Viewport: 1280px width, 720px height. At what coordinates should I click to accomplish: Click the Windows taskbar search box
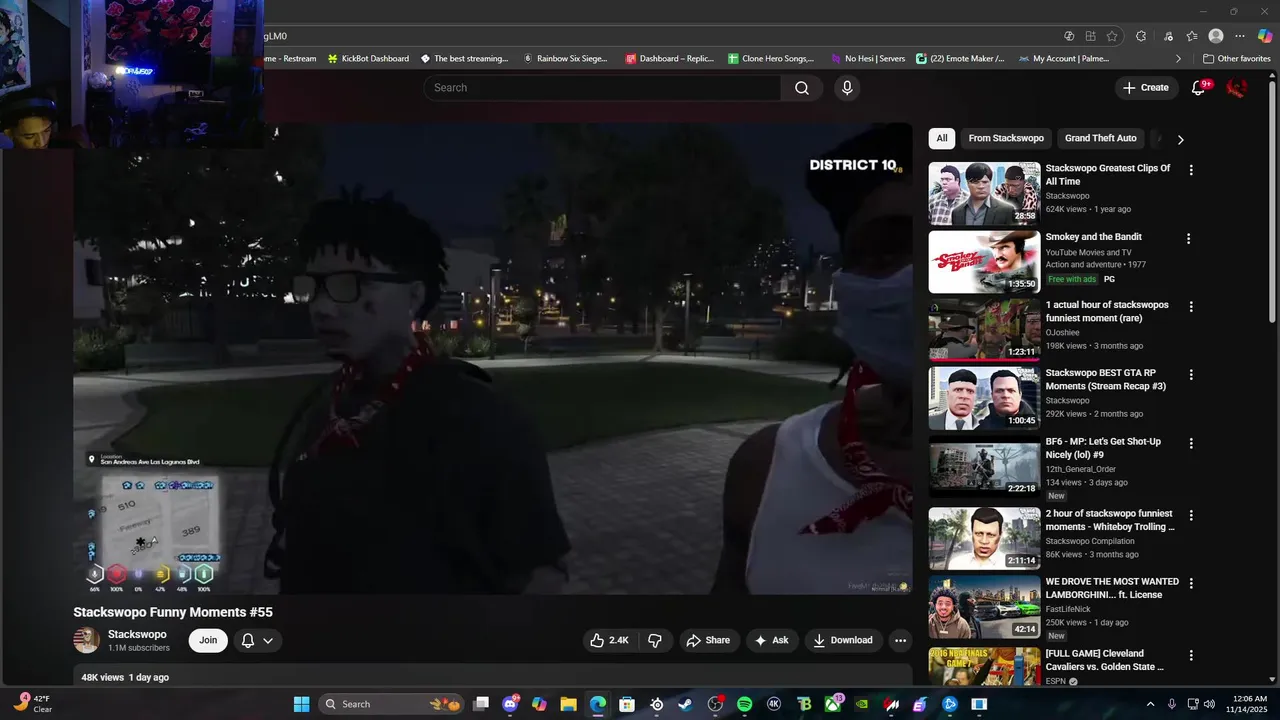tap(390, 704)
